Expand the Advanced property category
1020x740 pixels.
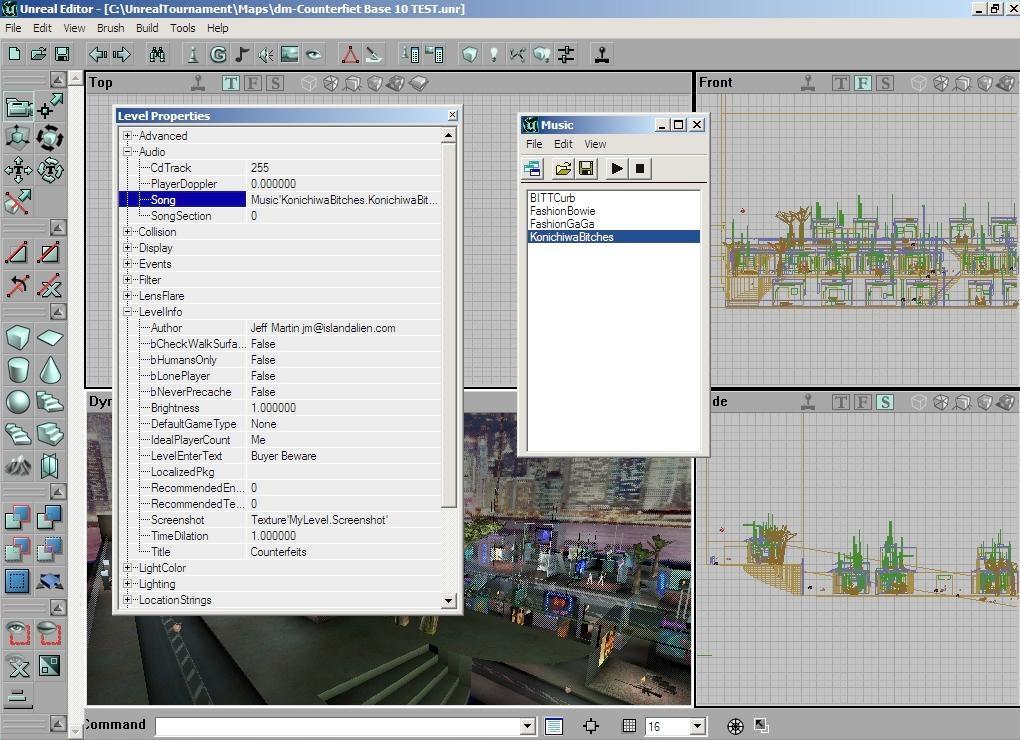click(x=128, y=136)
